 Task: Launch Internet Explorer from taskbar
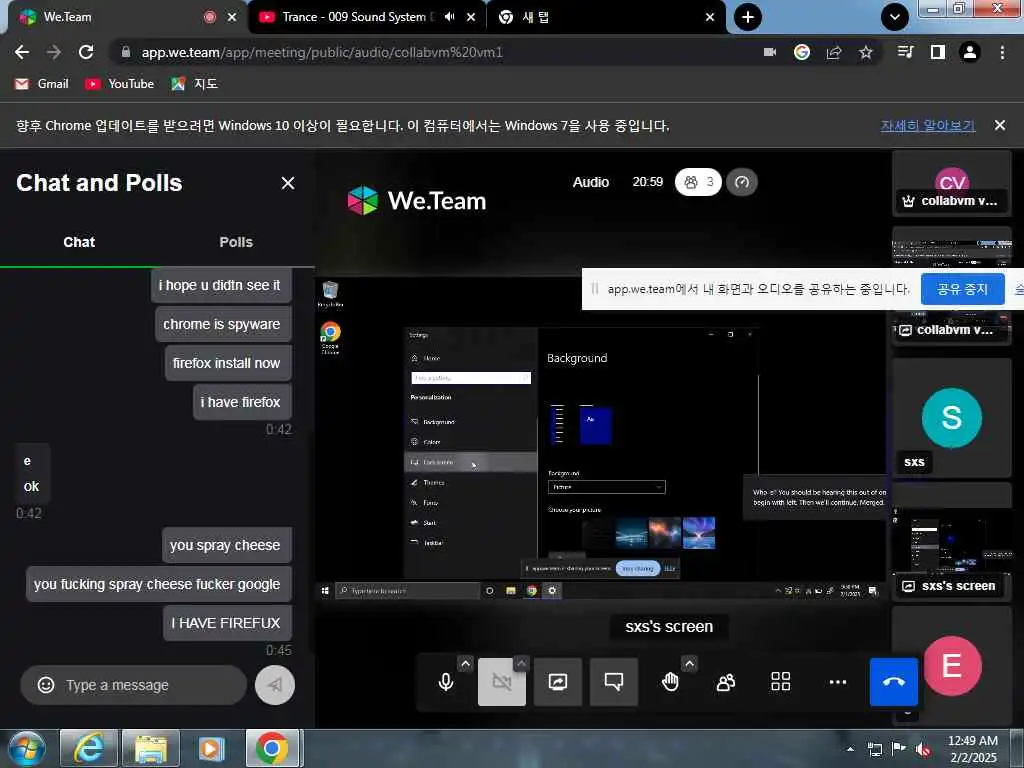88,748
